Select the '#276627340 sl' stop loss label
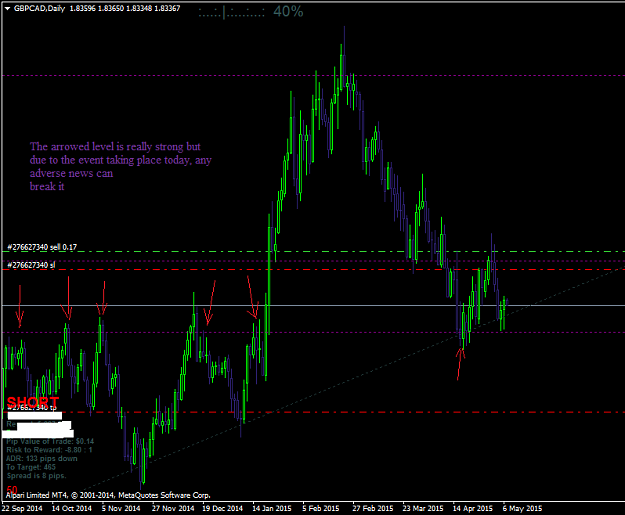The width and height of the screenshot is (625, 515). (31, 265)
